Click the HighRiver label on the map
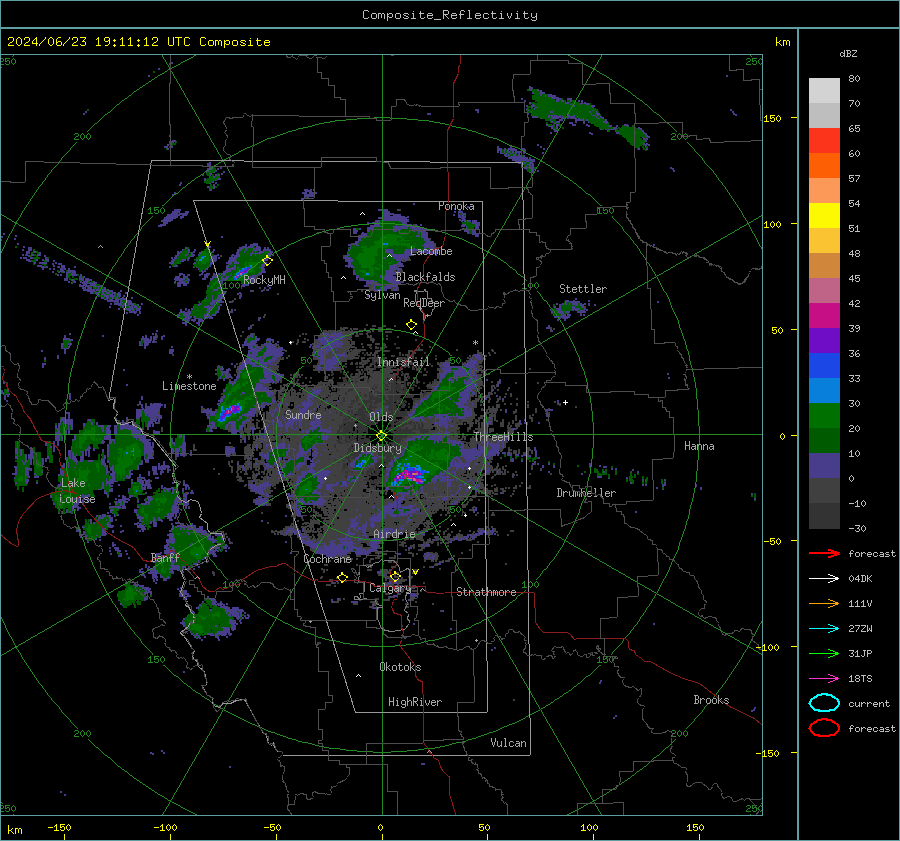This screenshot has width=900, height=841. click(x=415, y=702)
